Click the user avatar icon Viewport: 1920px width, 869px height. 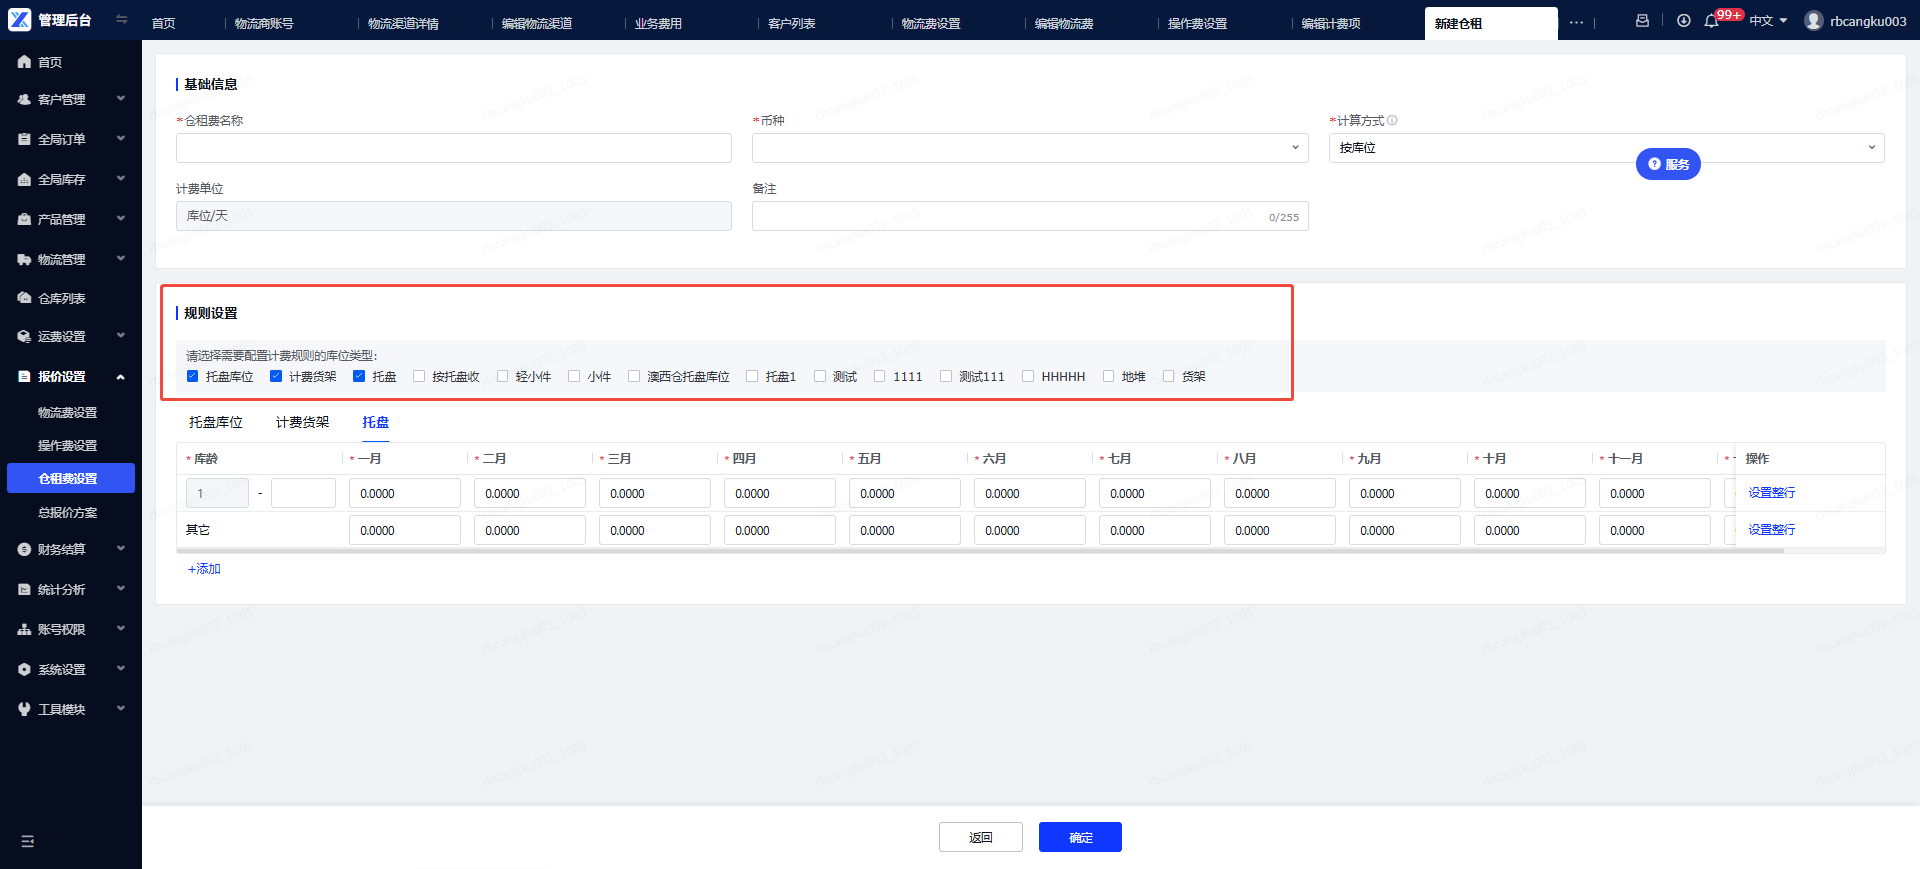click(1814, 21)
